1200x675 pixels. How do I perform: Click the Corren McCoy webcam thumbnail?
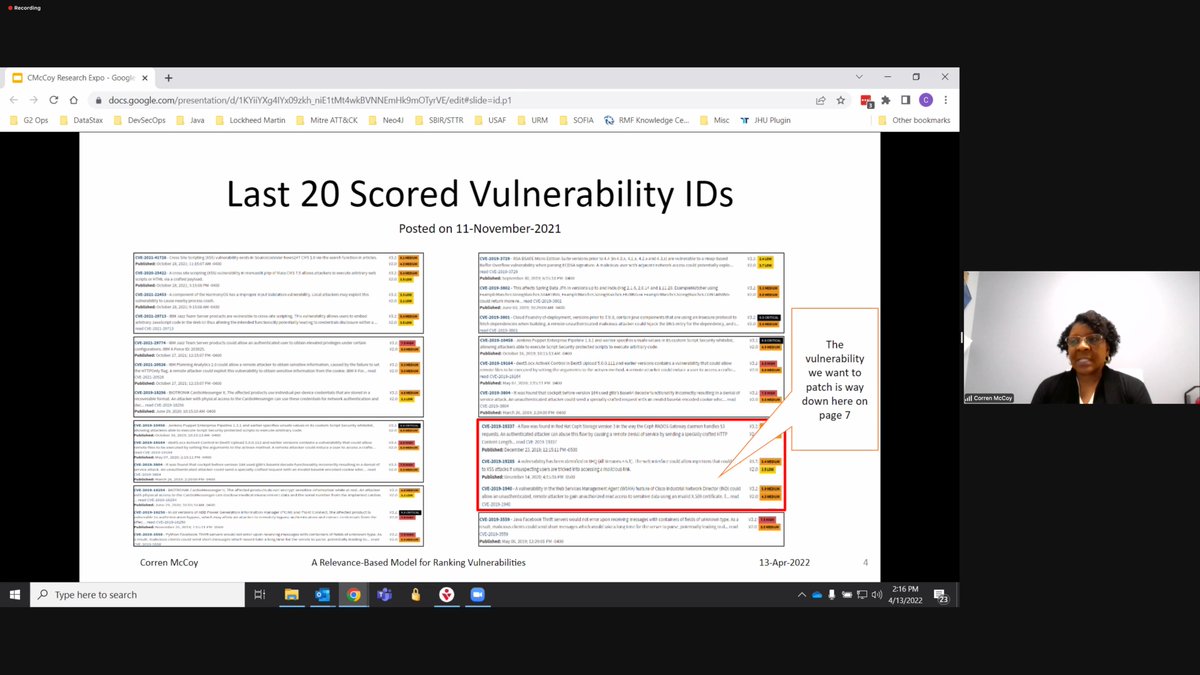(1081, 337)
